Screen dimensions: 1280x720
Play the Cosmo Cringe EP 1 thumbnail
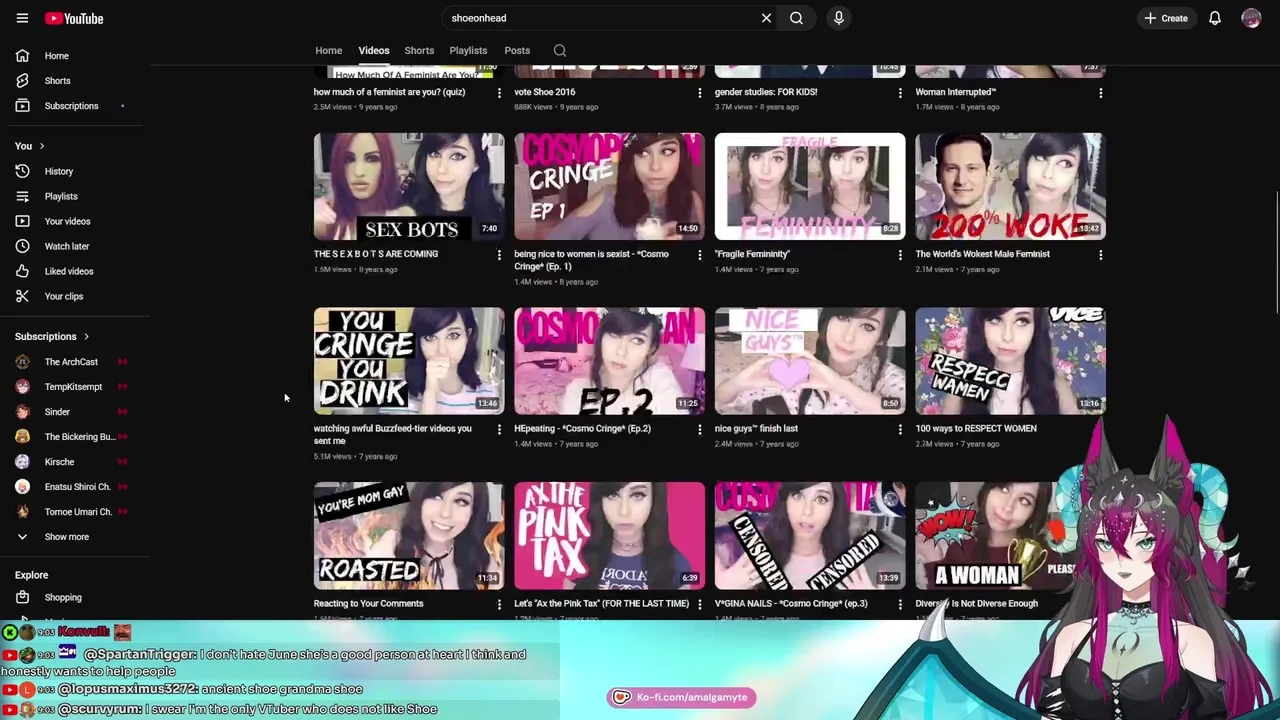click(x=609, y=186)
